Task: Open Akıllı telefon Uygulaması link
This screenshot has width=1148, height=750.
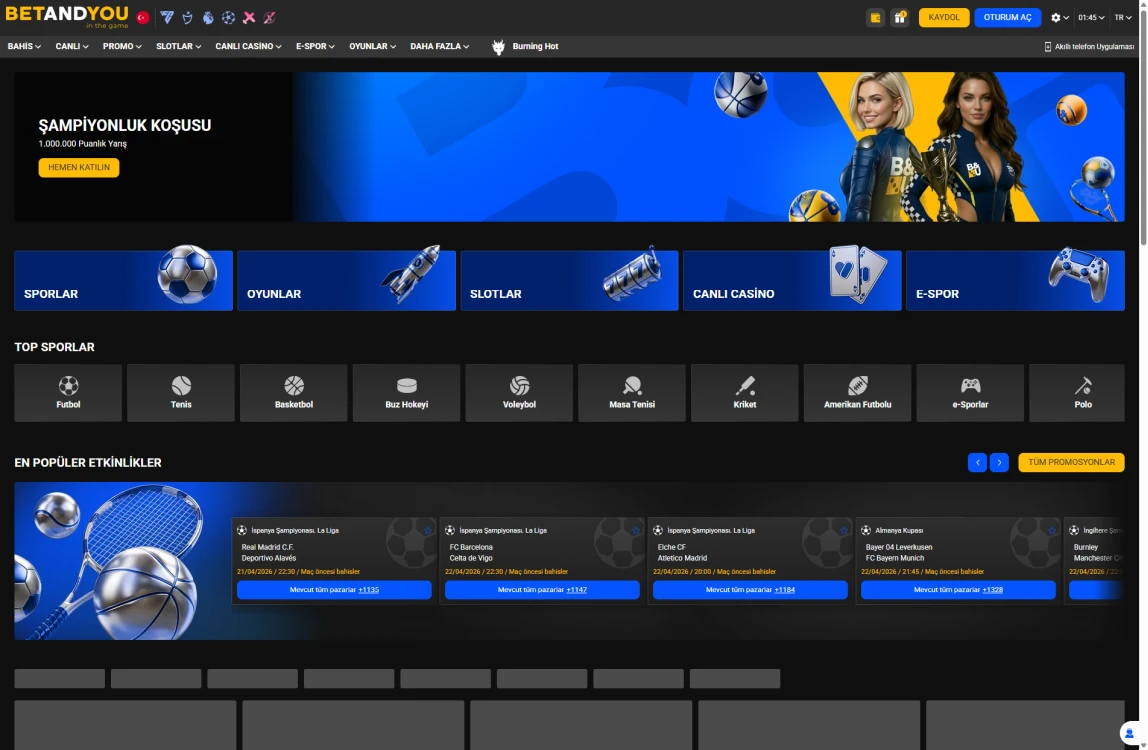Action: point(1089,46)
